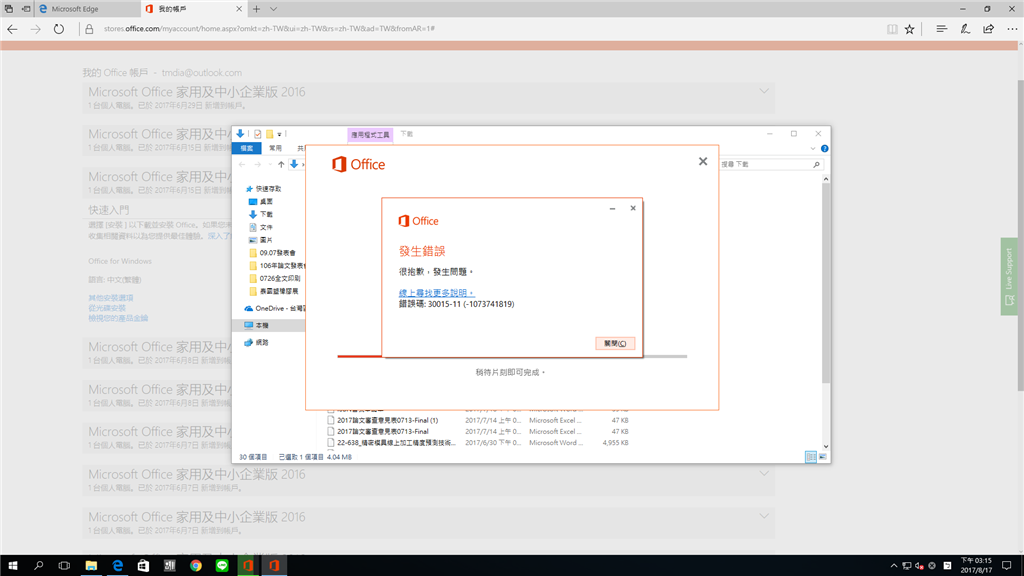Open the quick access toolbar dropdown
1024x576 pixels.
280,134
